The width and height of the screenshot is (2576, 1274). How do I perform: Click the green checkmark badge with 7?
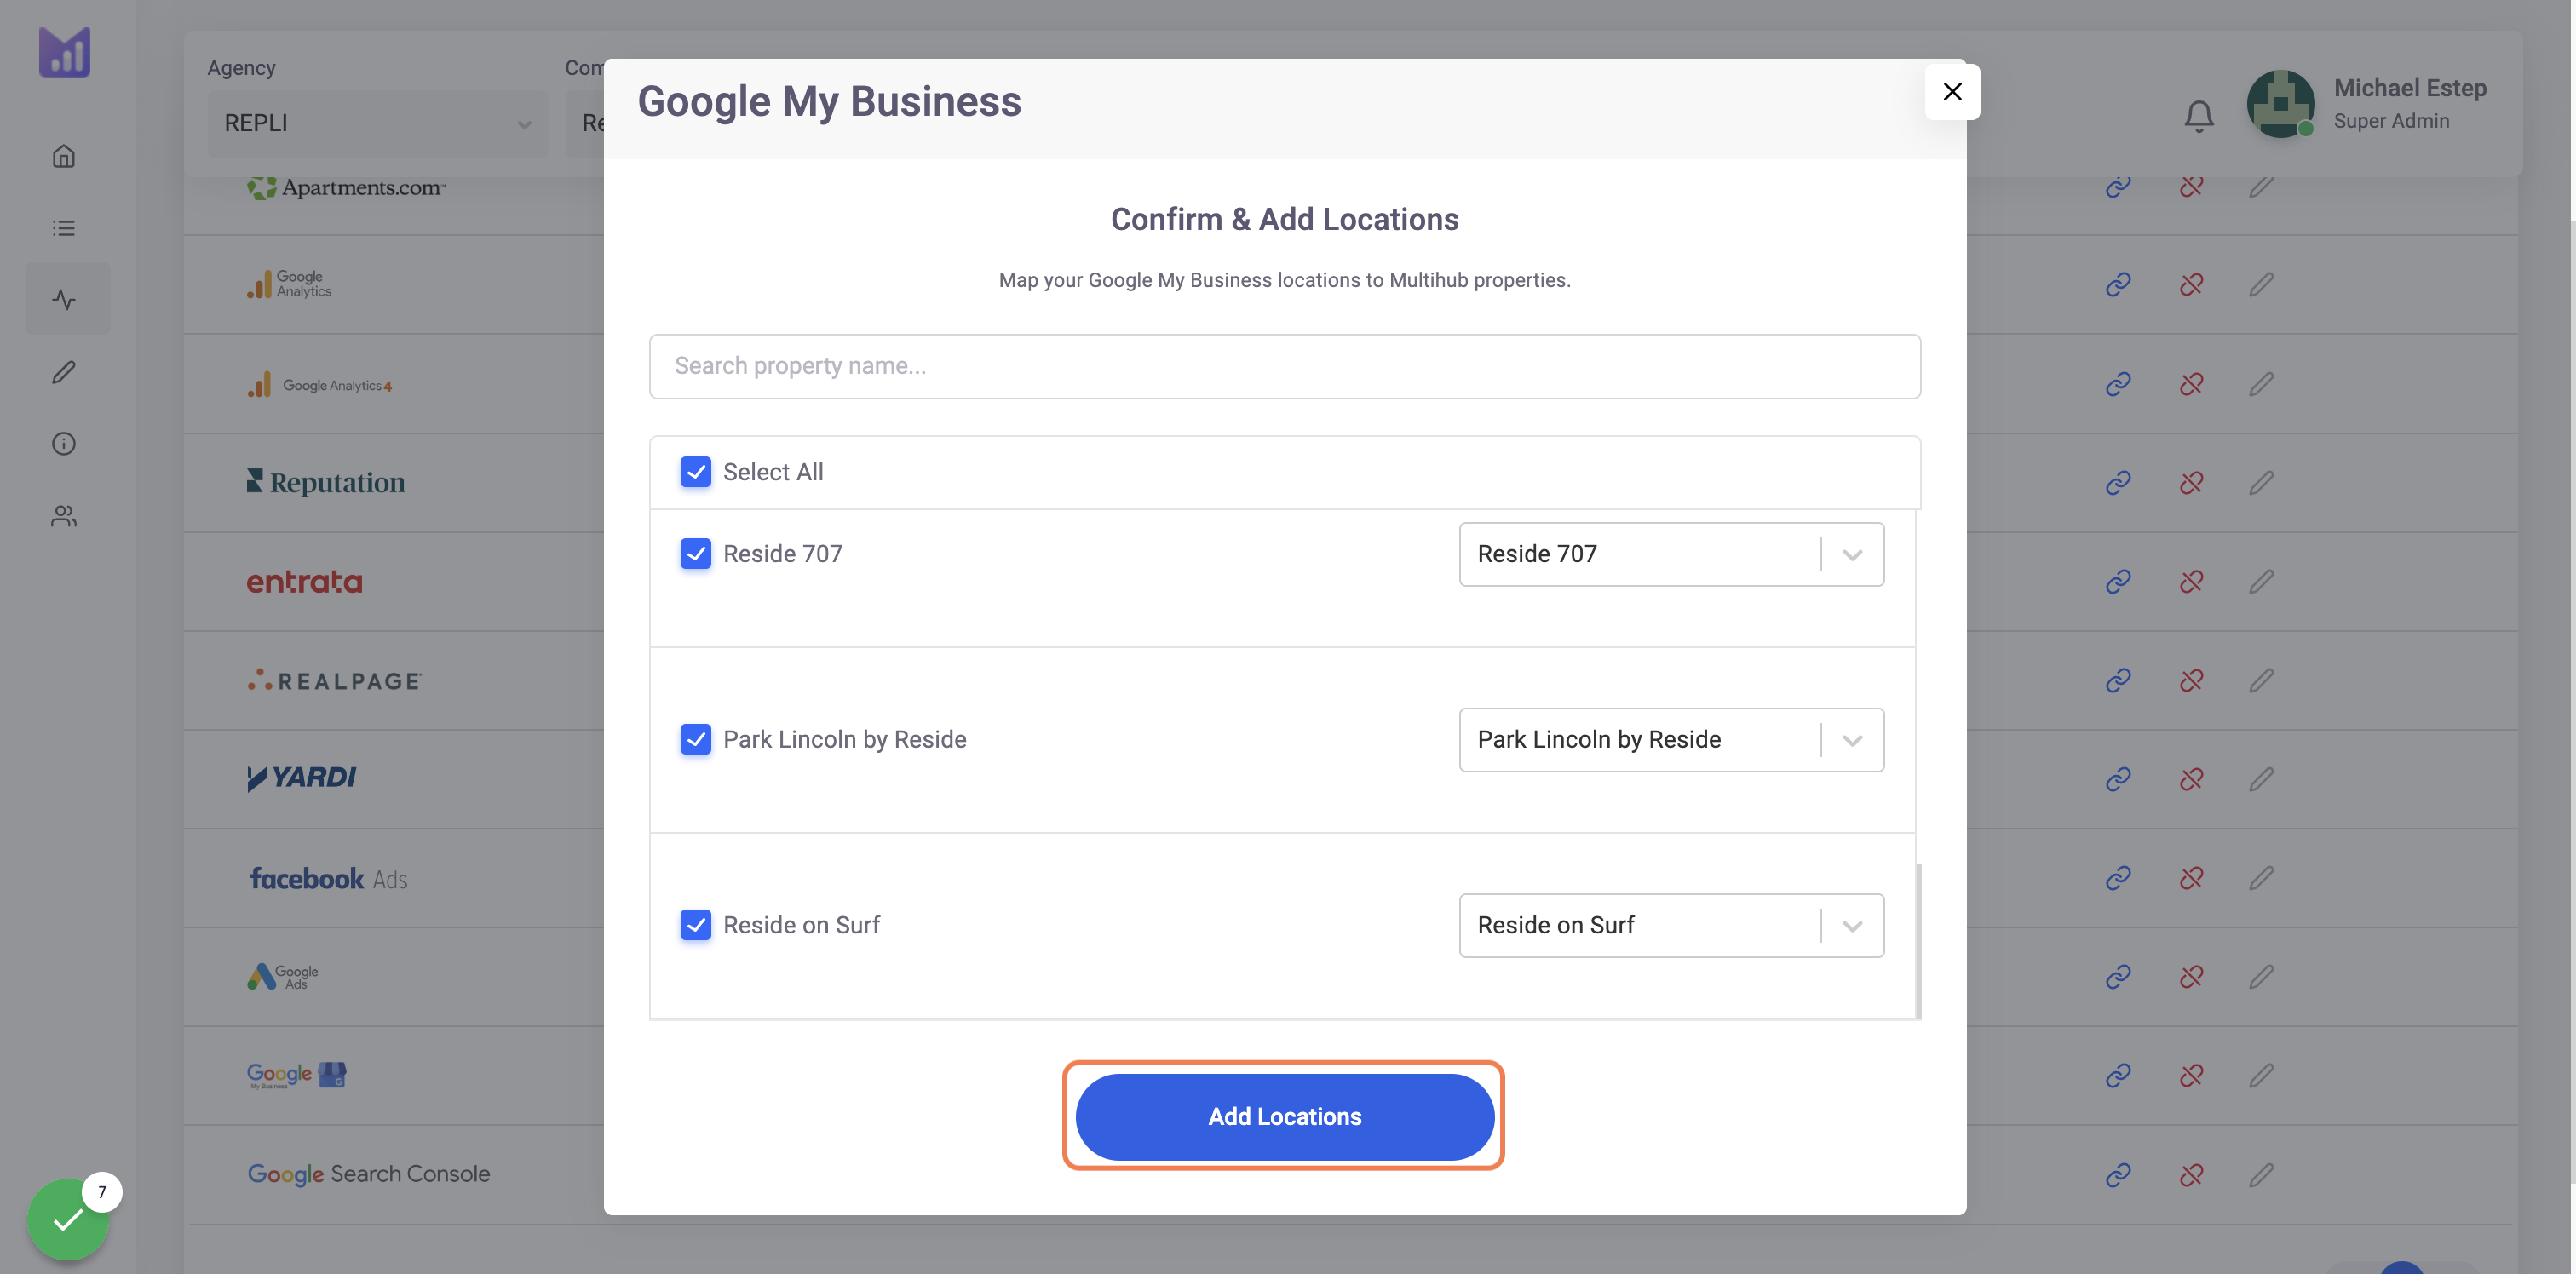click(68, 1219)
